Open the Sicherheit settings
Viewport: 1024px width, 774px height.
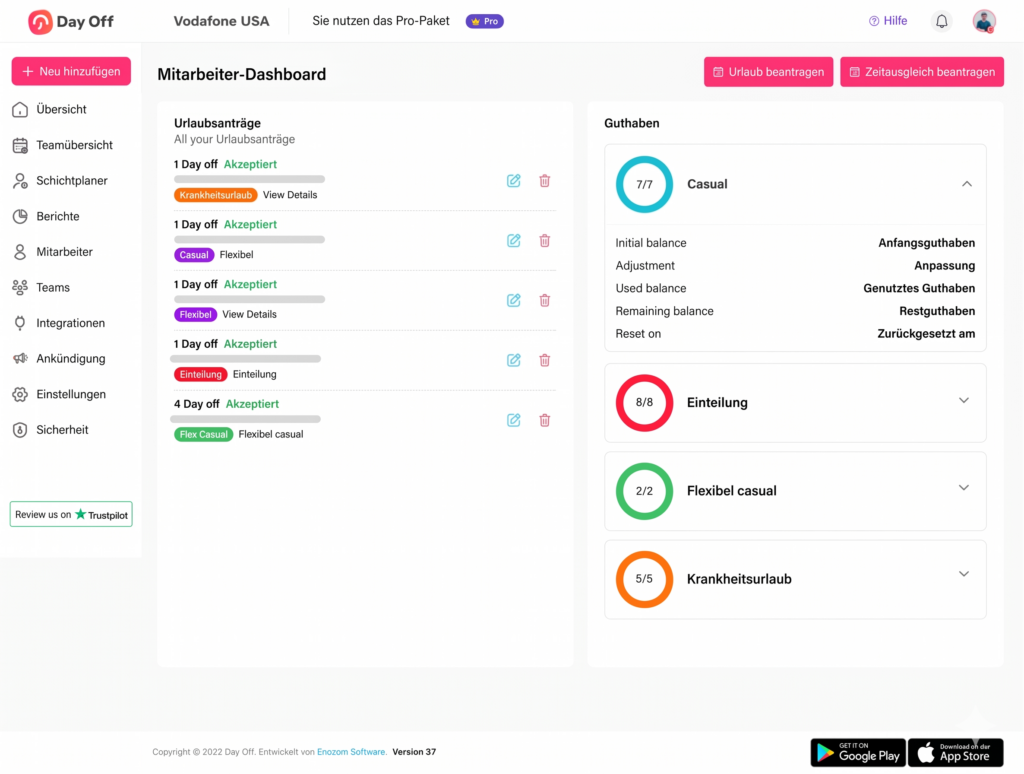pos(65,429)
